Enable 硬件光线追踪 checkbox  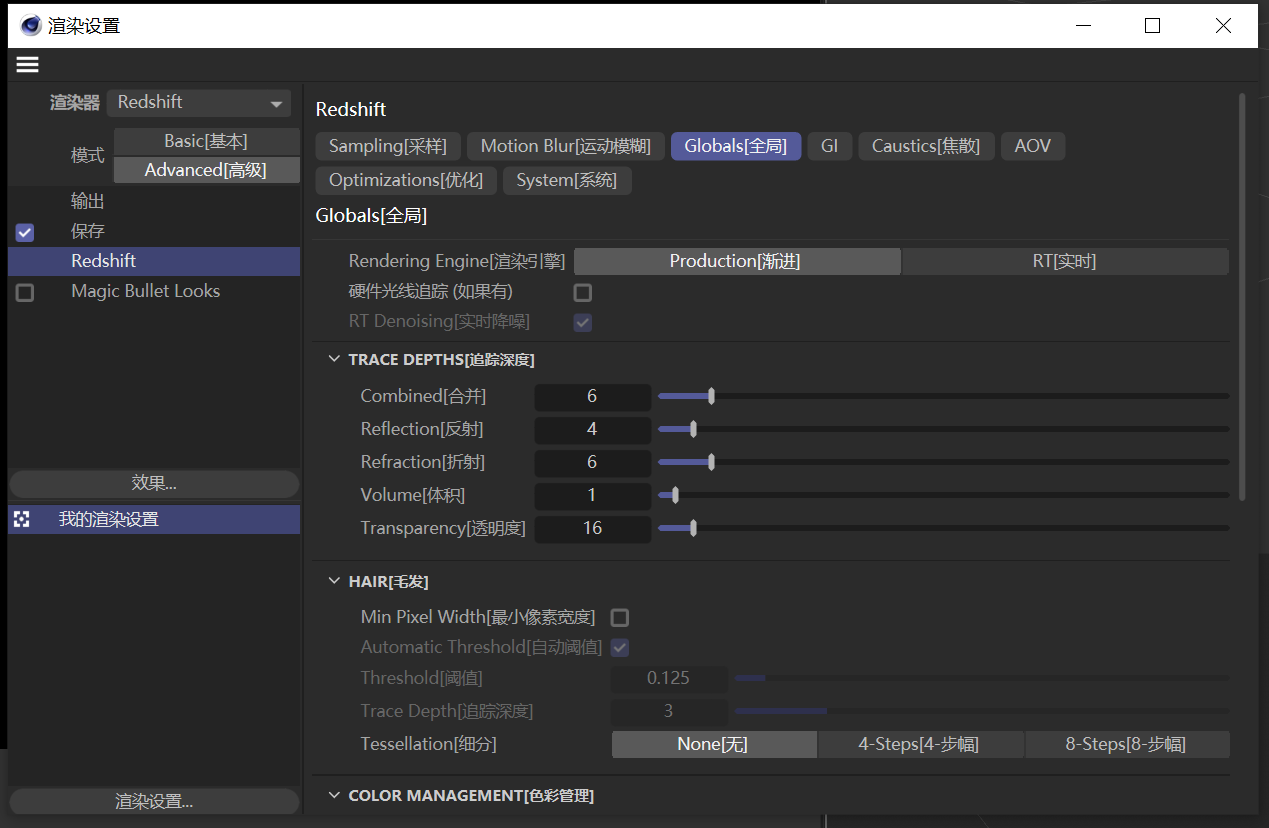coord(582,293)
